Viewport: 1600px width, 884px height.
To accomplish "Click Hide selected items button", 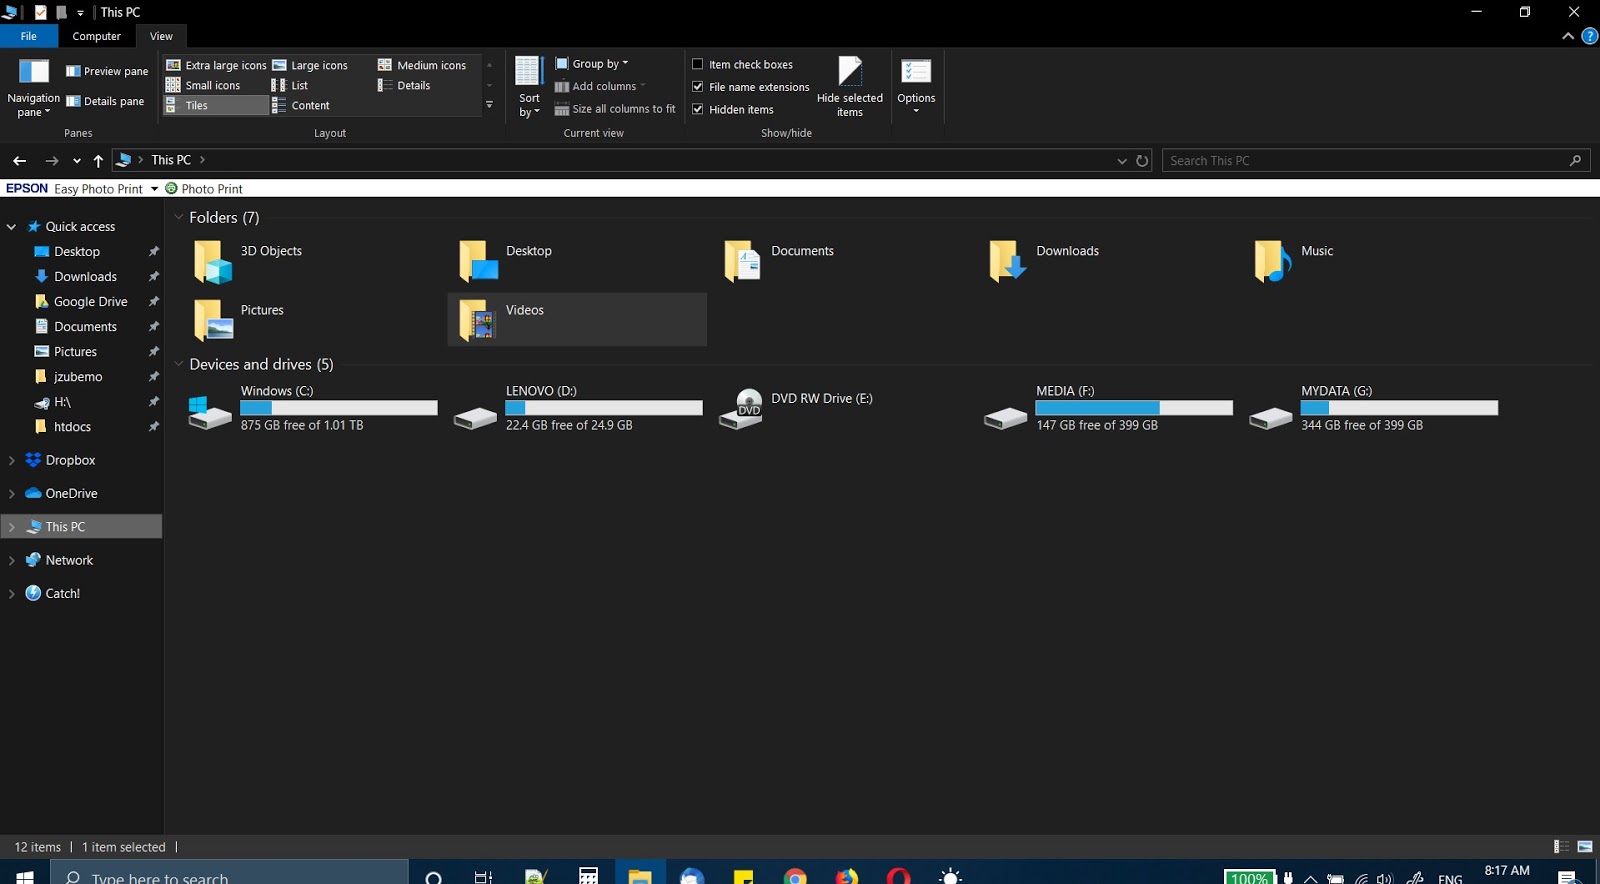I will (x=850, y=88).
